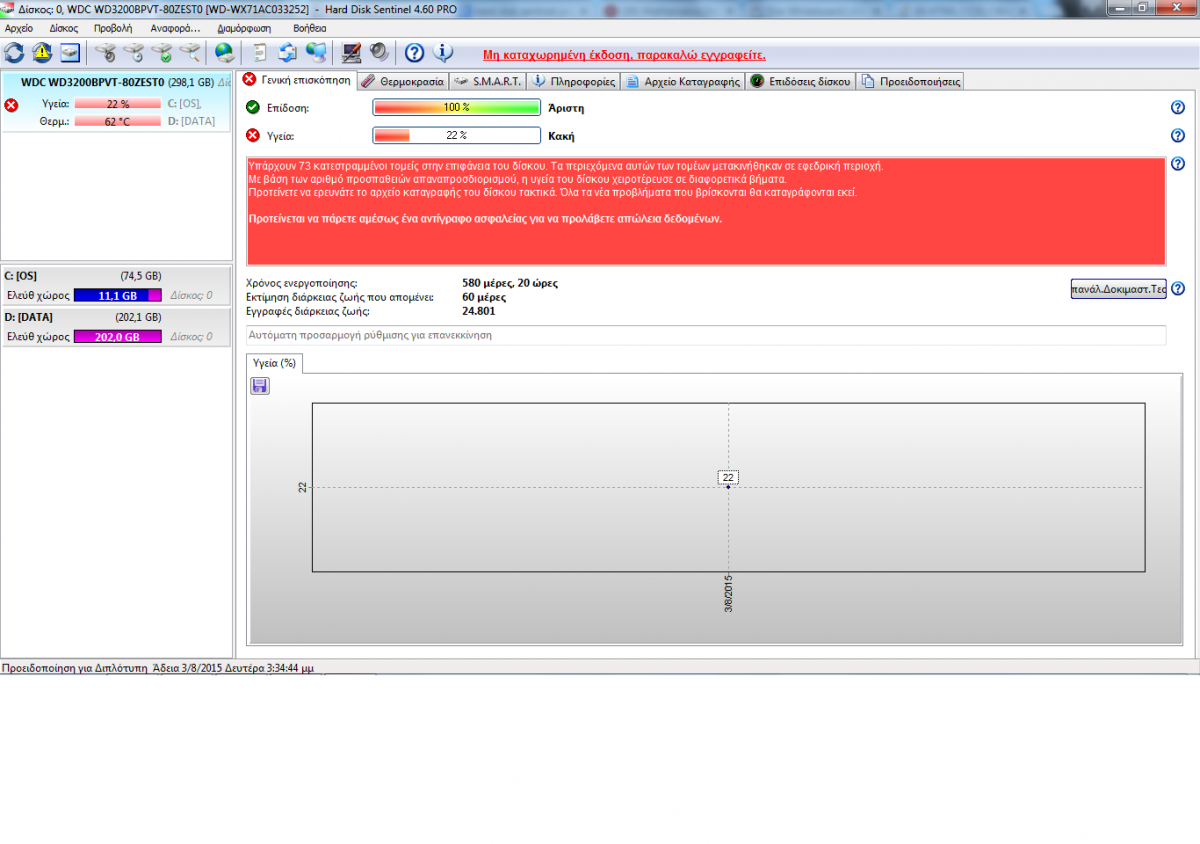Click the blue question mark toolbar icon
The image size is (1200, 844).
[414, 52]
